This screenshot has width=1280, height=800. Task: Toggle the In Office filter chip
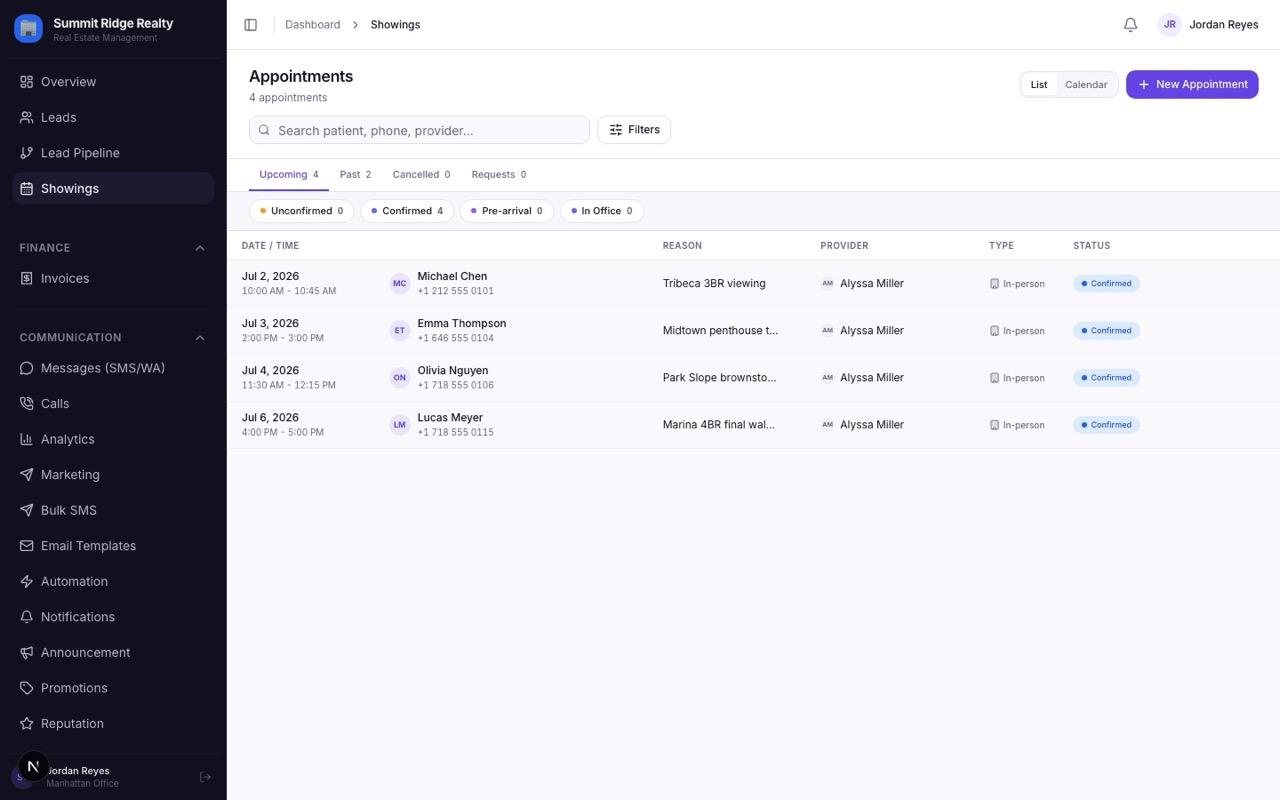click(x=602, y=211)
